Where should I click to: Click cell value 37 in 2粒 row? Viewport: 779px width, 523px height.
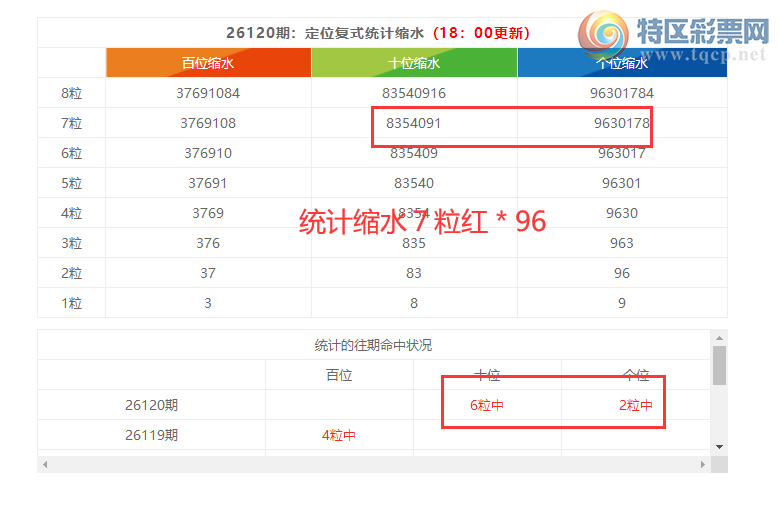(208, 273)
